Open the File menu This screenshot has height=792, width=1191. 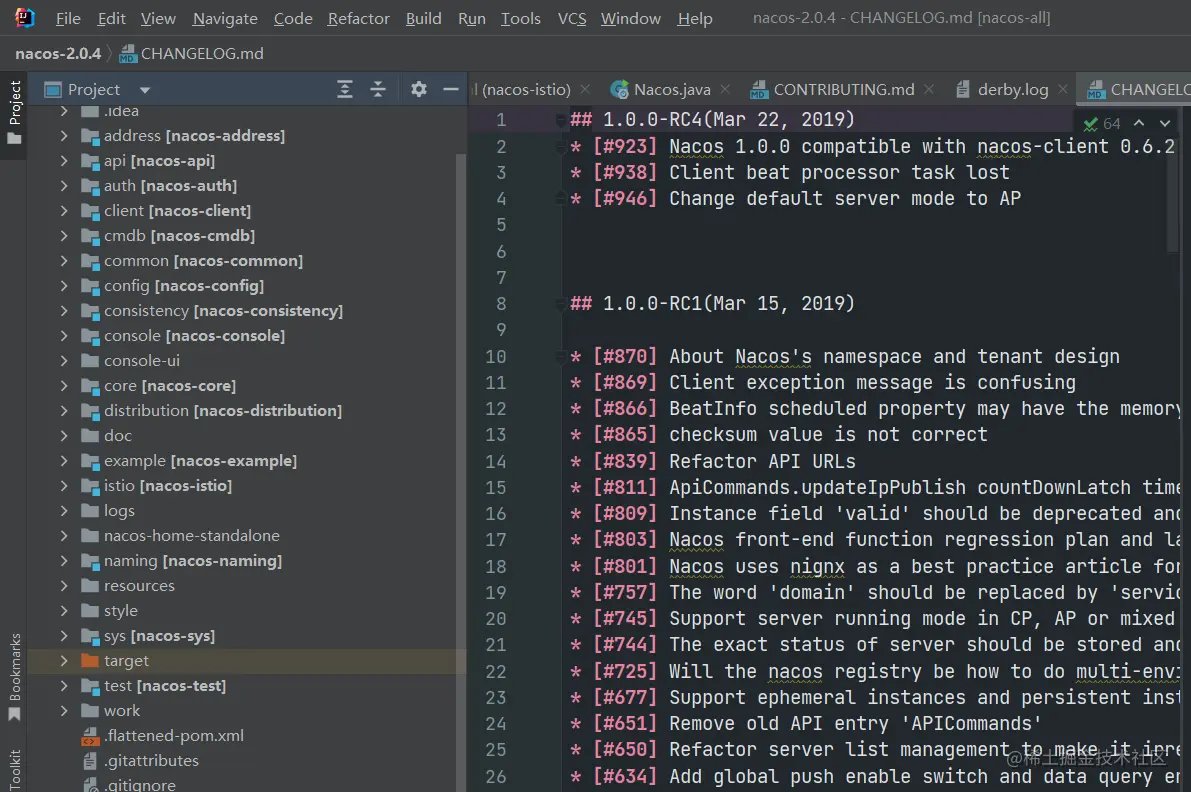tap(68, 18)
